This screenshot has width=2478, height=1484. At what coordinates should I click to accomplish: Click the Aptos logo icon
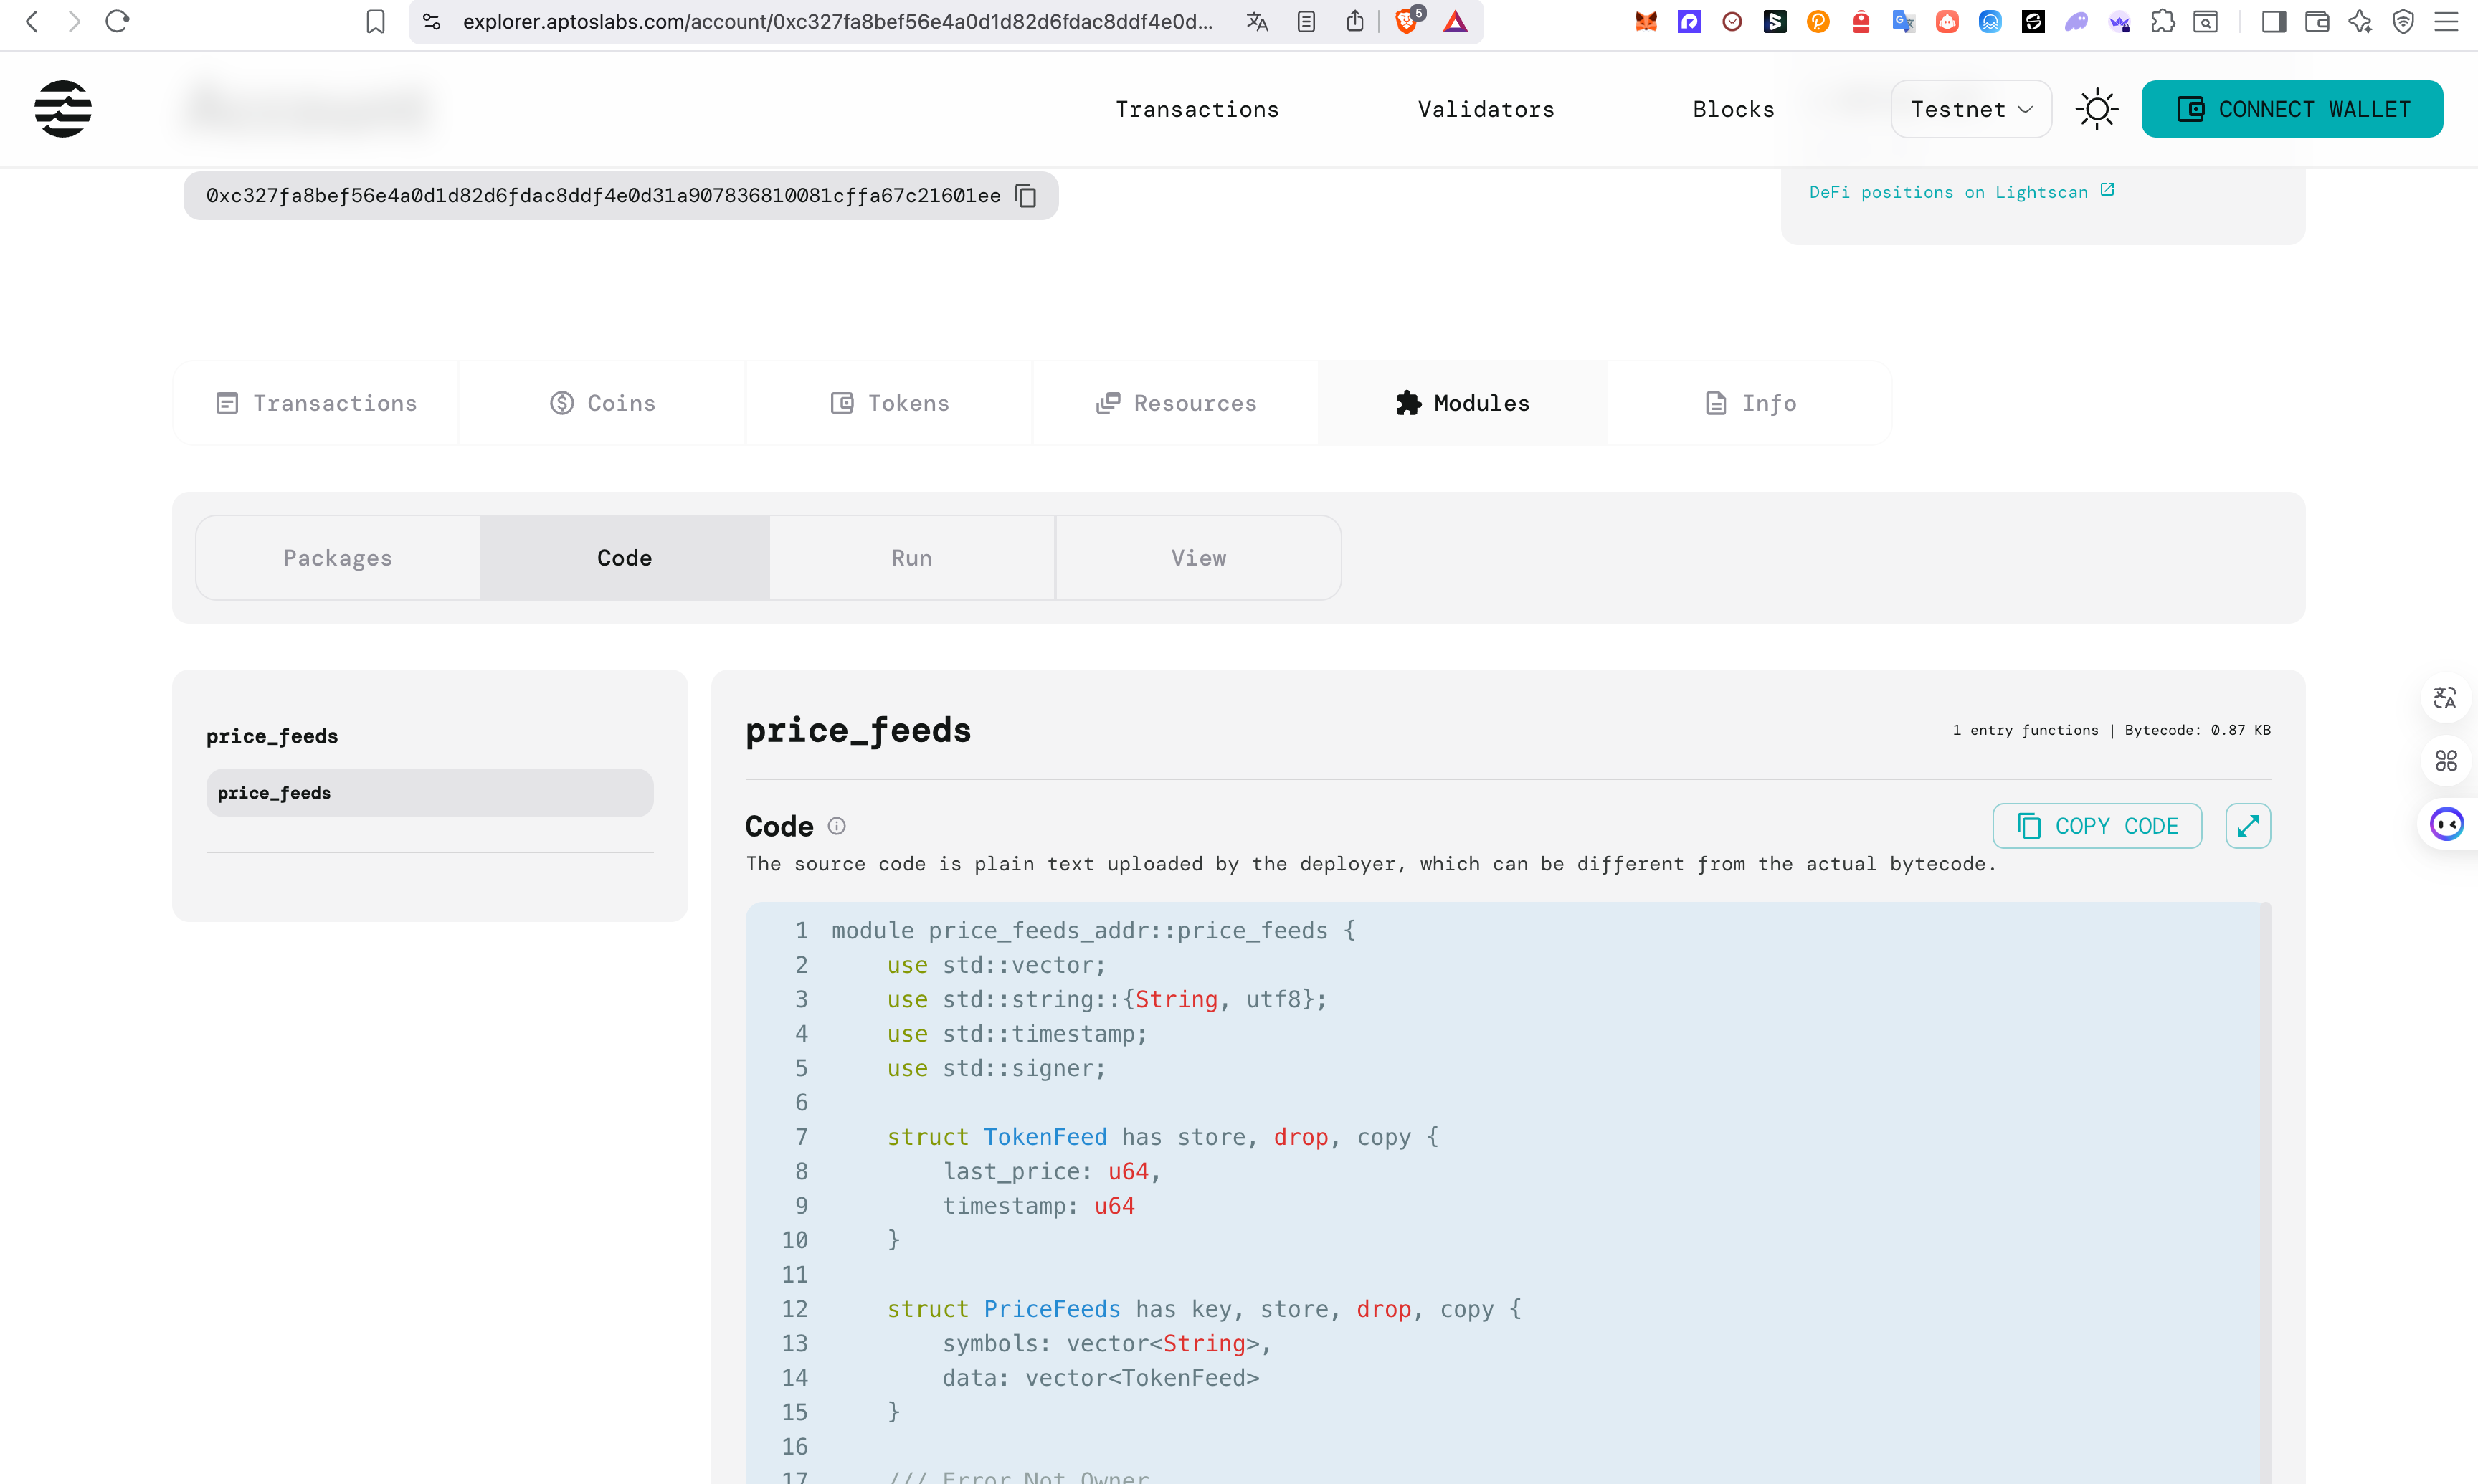click(x=63, y=108)
